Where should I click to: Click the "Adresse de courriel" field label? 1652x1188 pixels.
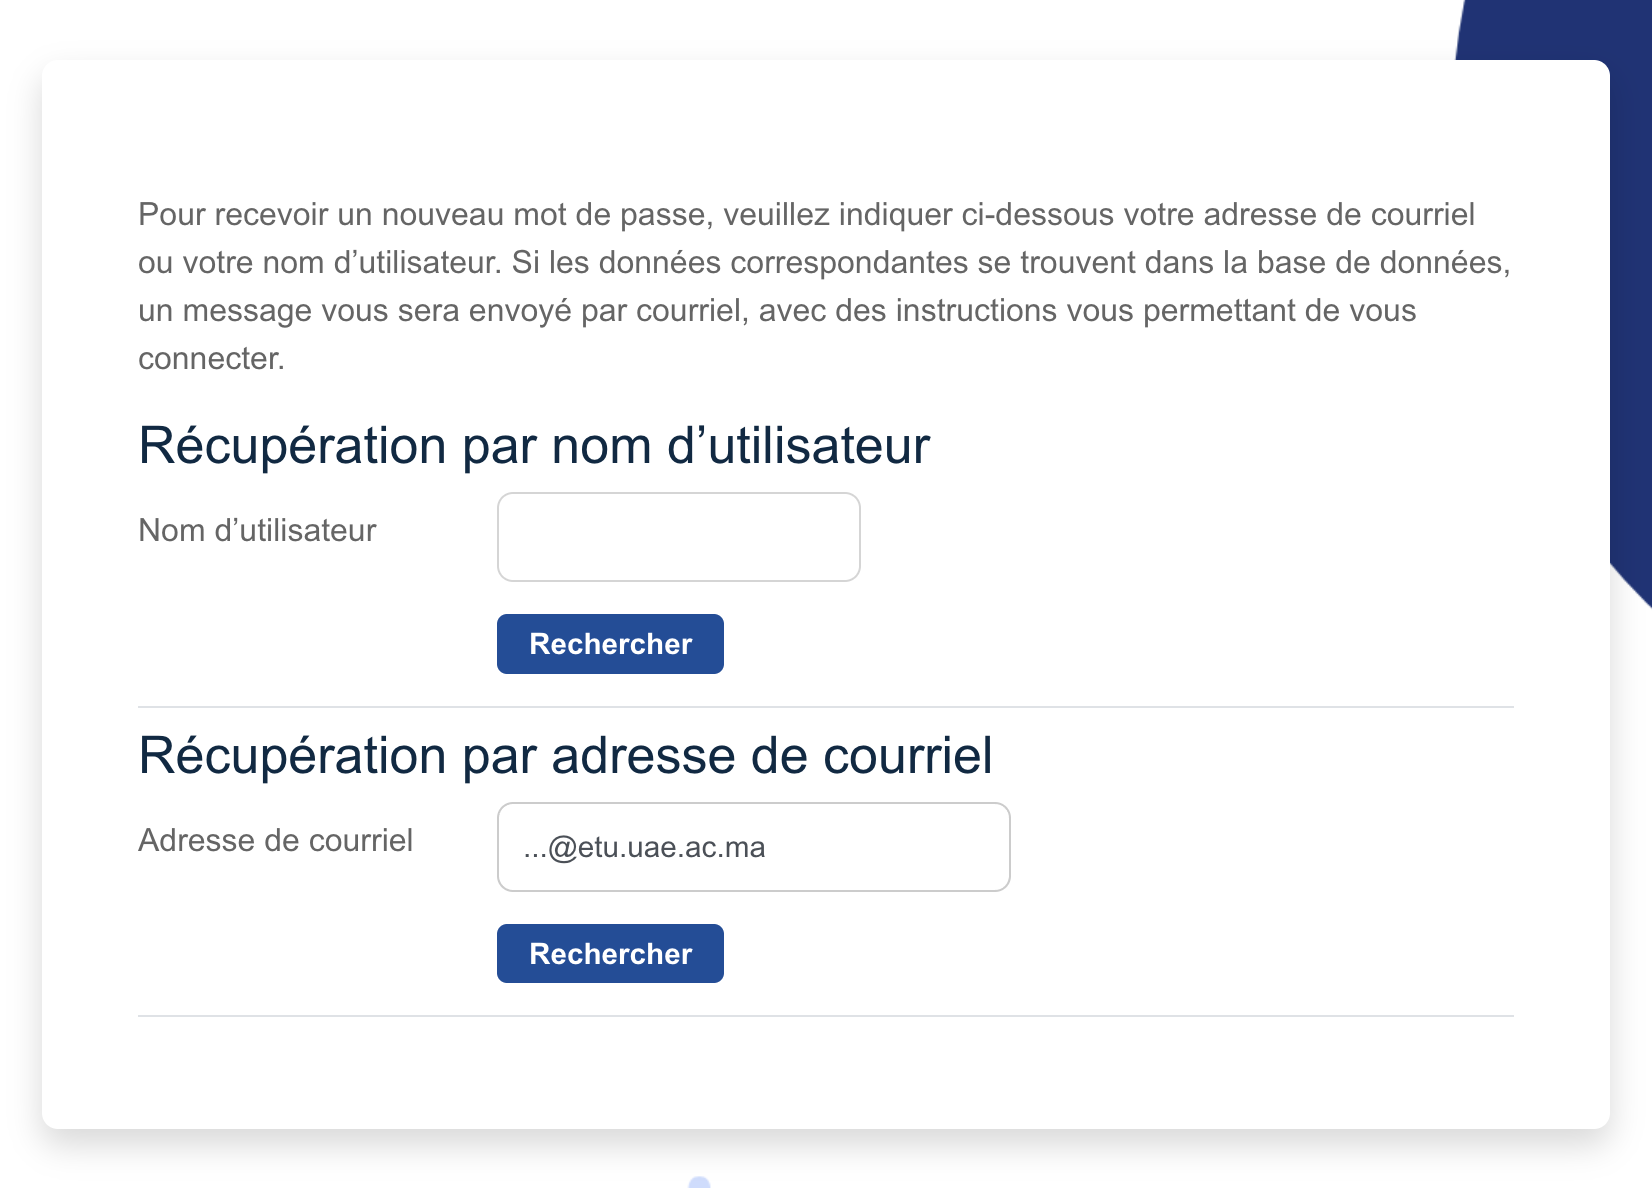pos(275,840)
